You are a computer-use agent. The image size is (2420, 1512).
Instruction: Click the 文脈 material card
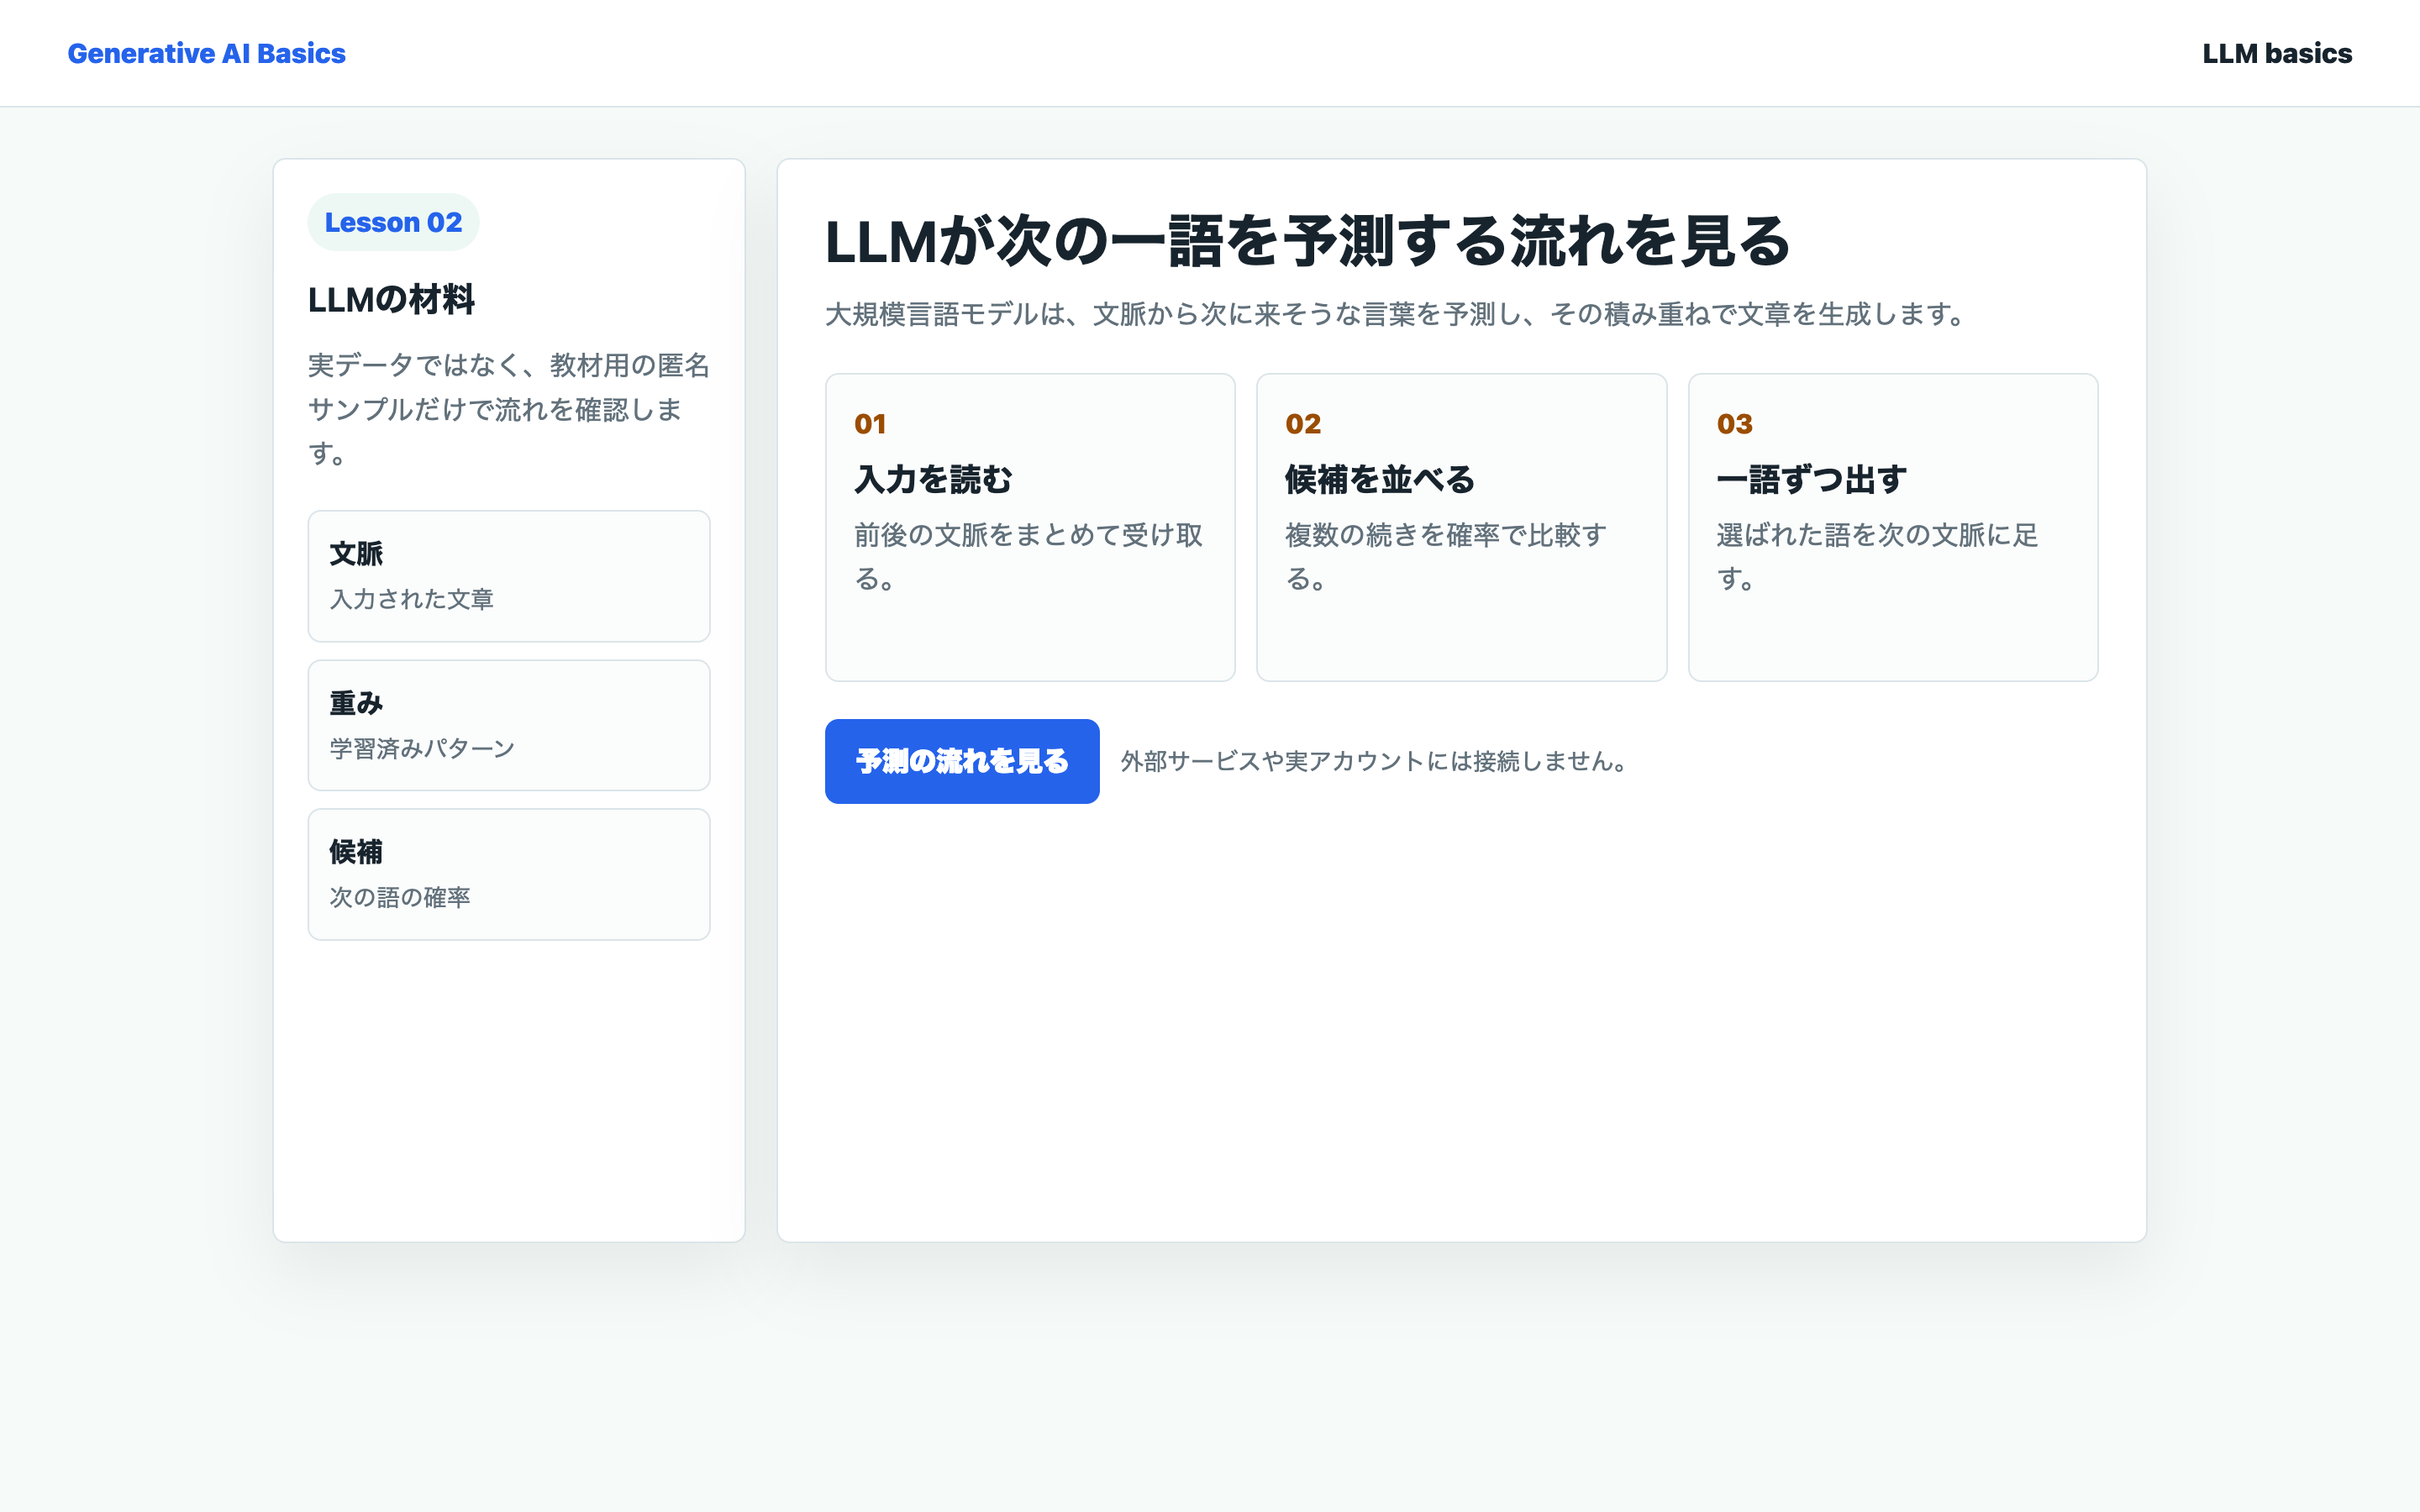click(x=509, y=576)
